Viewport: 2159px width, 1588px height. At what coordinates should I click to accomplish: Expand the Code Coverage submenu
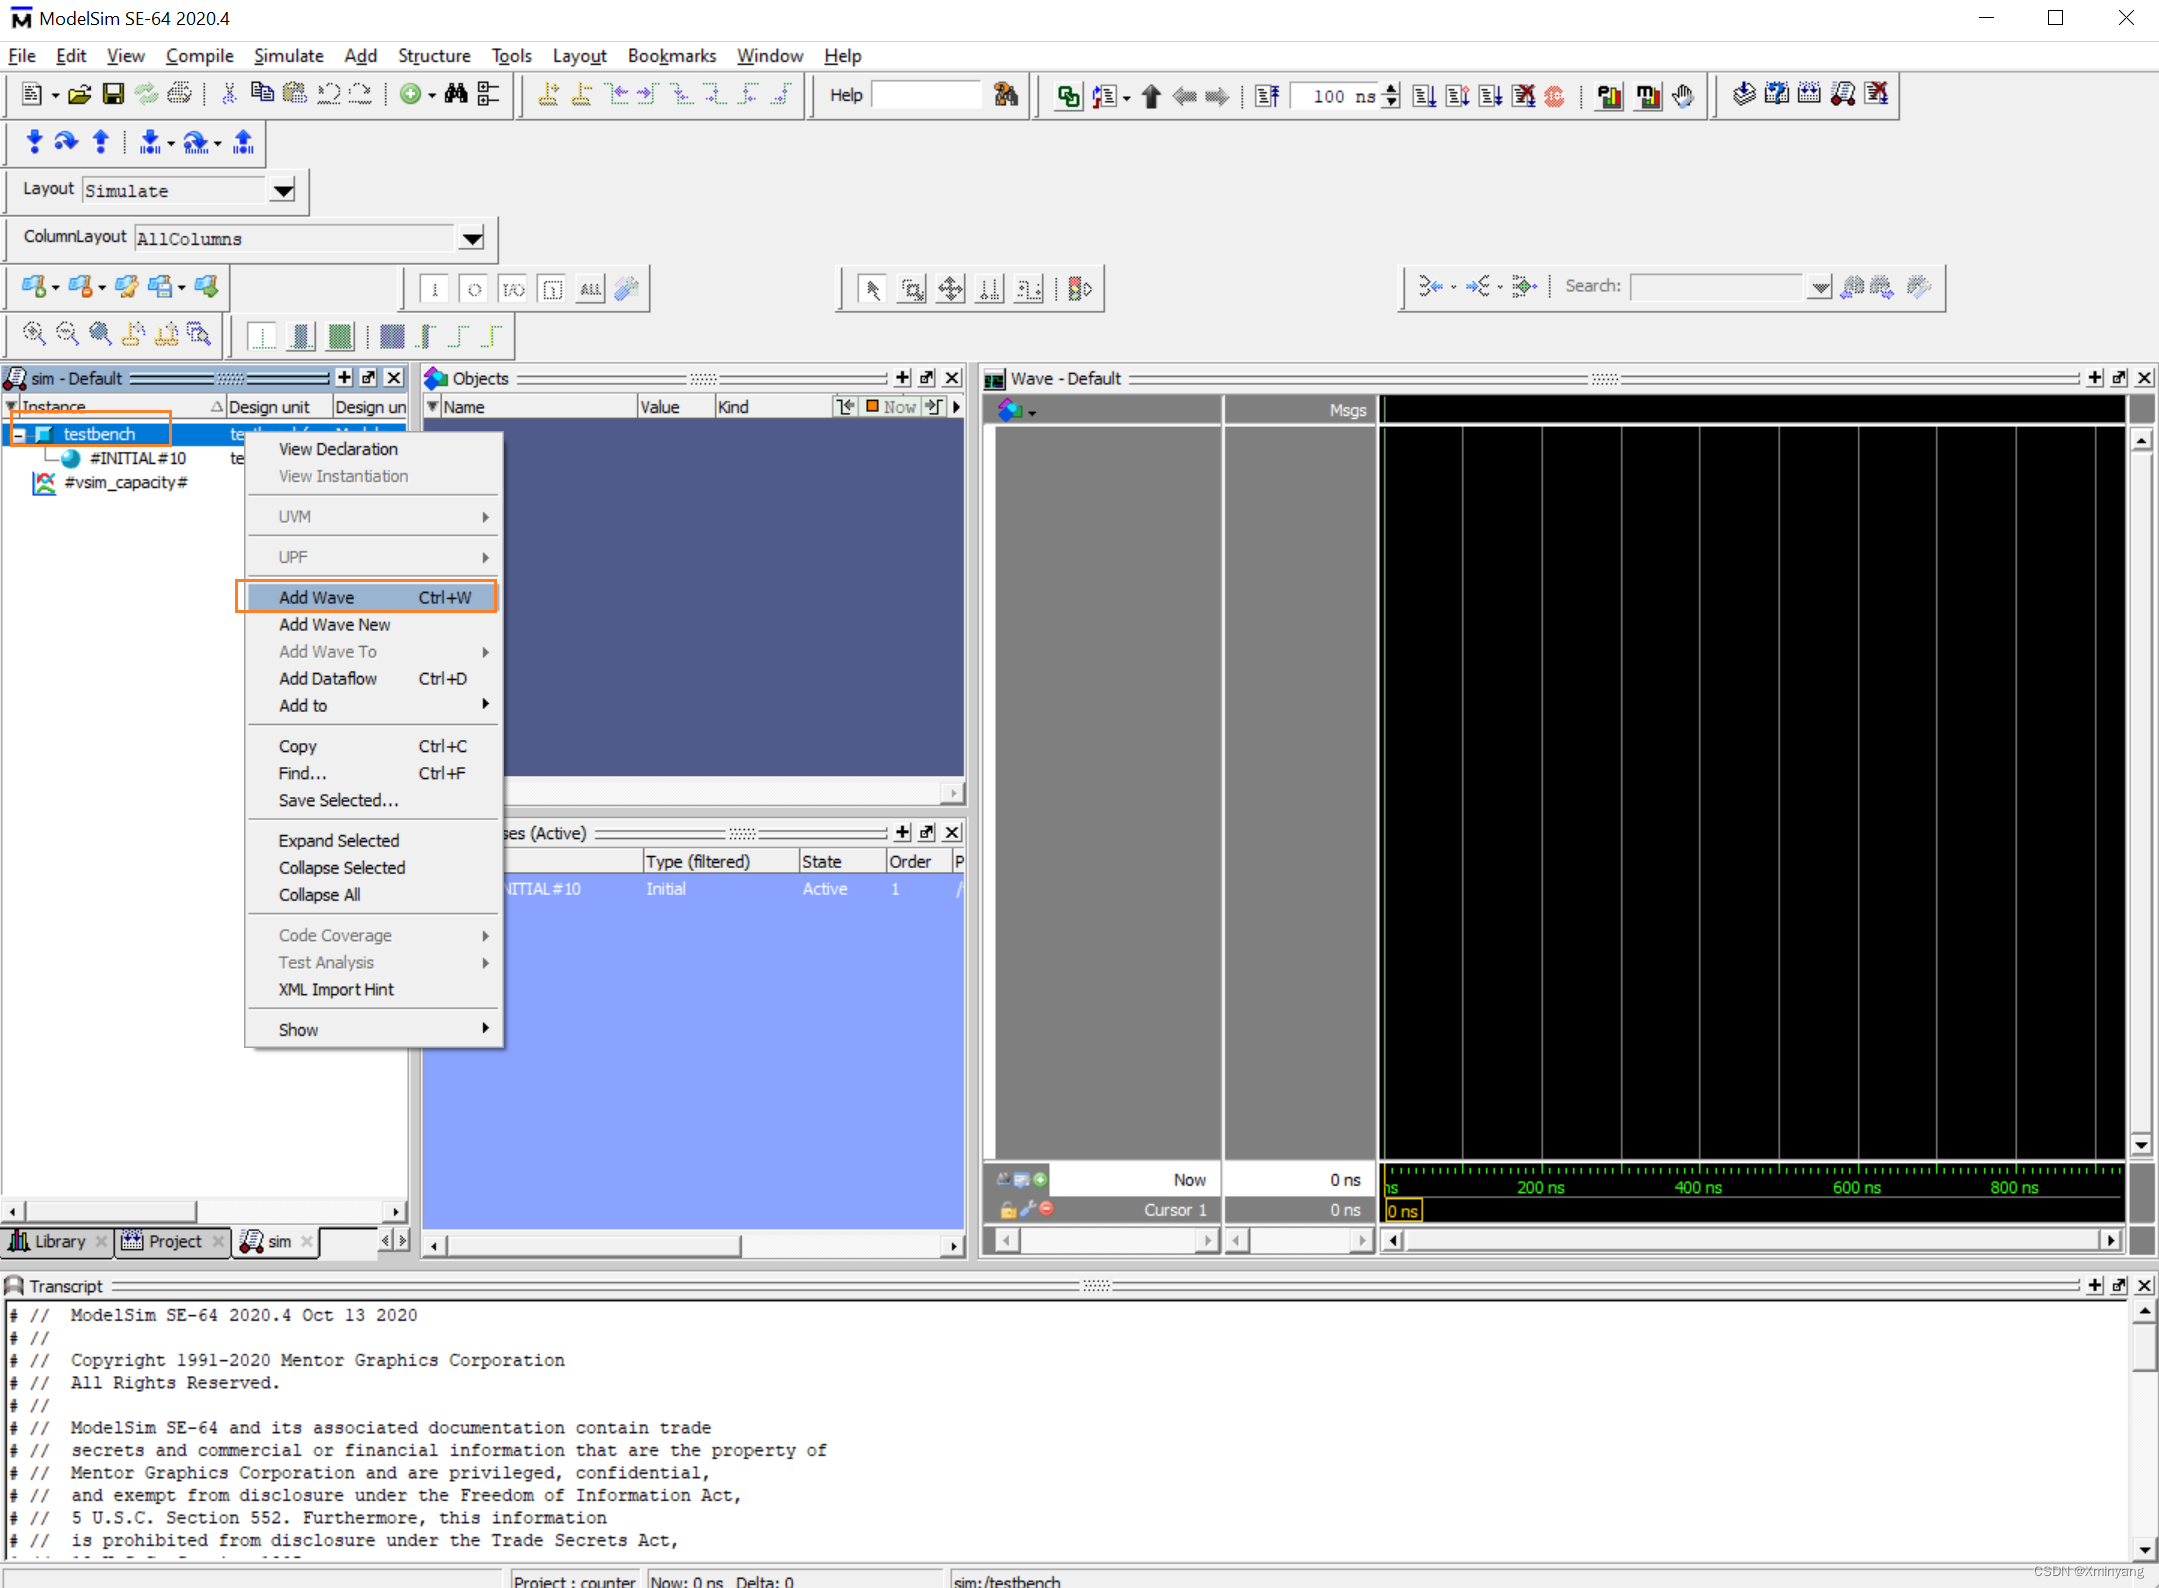[372, 935]
